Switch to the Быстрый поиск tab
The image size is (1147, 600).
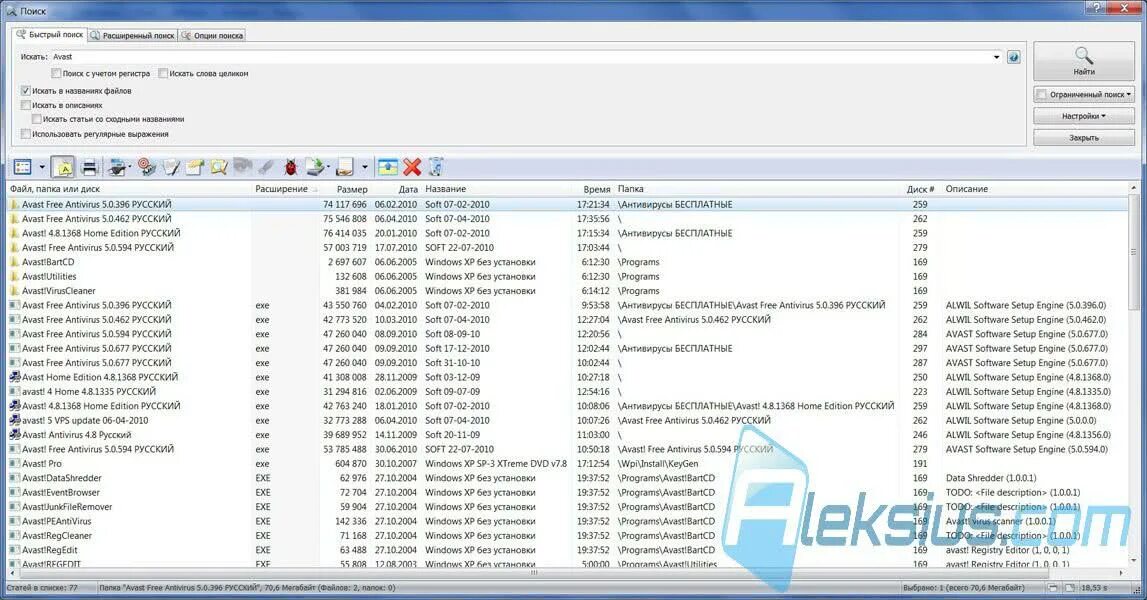tap(50, 34)
